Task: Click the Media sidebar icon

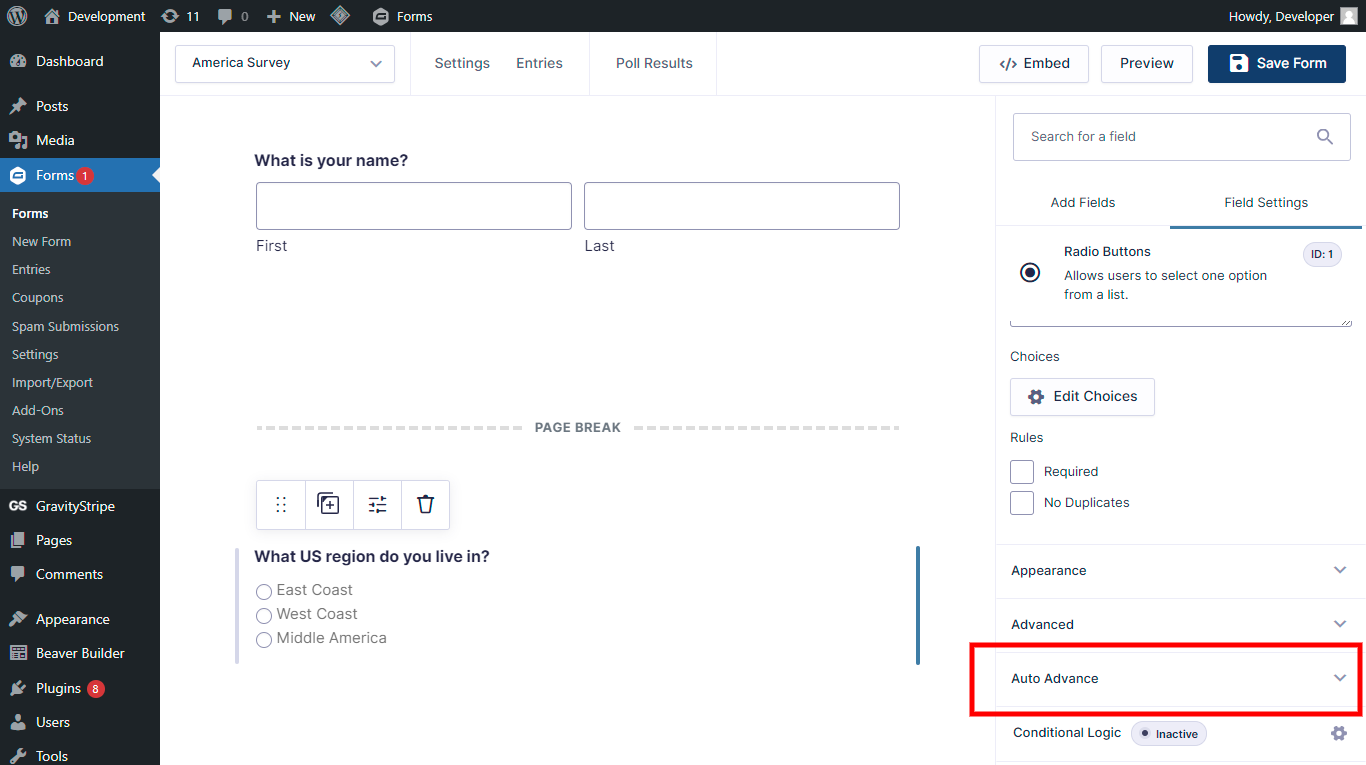Action: [x=18, y=140]
